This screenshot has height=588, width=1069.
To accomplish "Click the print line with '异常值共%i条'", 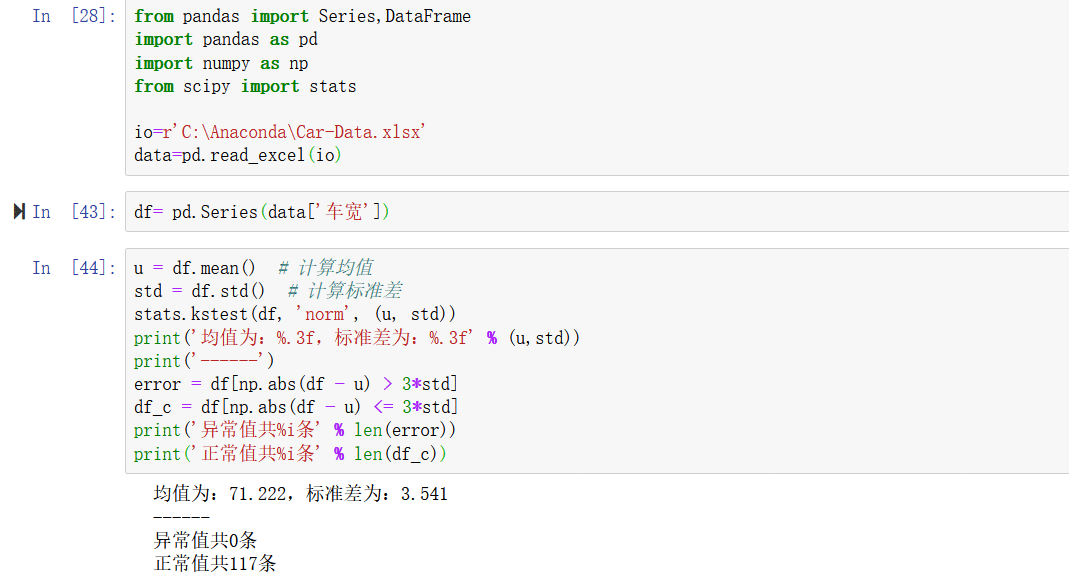I will pos(295,430).
